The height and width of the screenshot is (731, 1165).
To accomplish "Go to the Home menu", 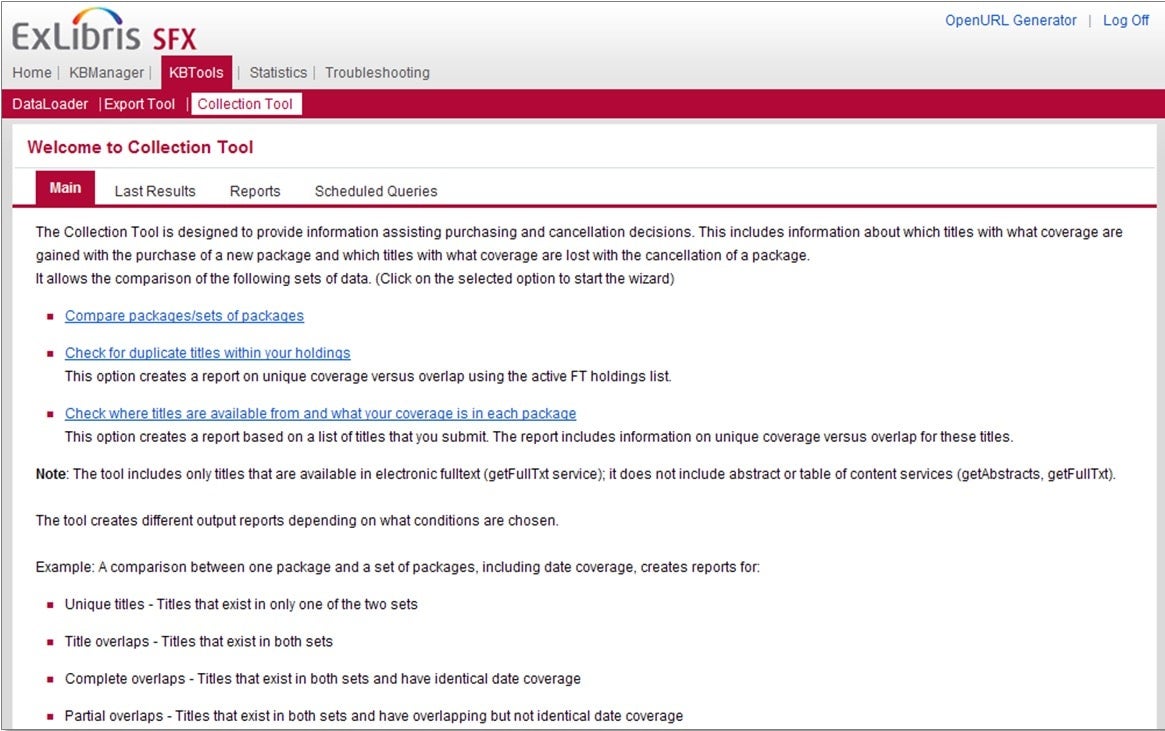I will click(x=32, y=72).
